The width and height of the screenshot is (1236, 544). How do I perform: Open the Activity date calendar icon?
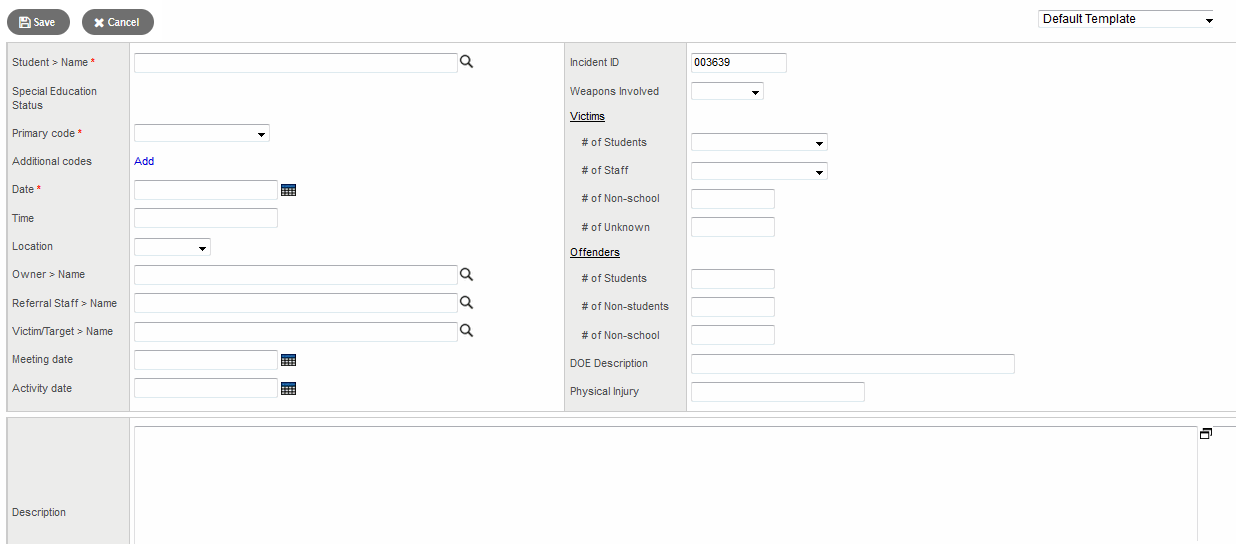tap(289, 388)
